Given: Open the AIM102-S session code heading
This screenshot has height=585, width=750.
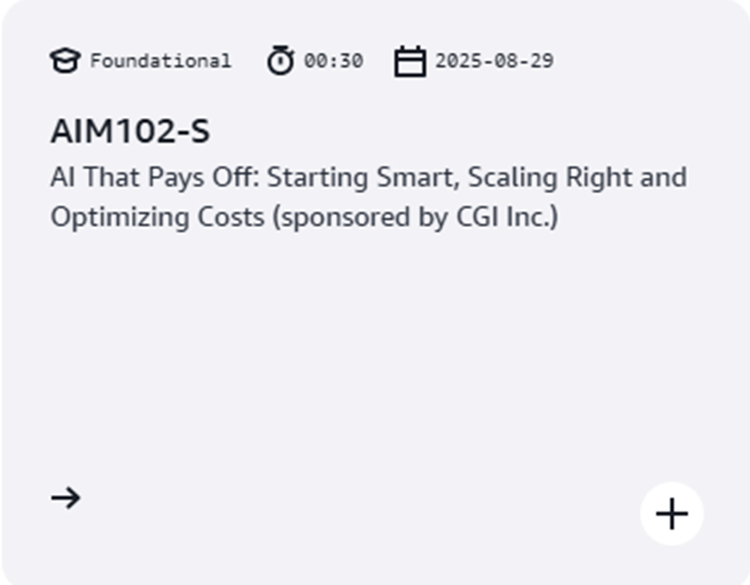Looking at the screenshot, I should tap(130, 132).
